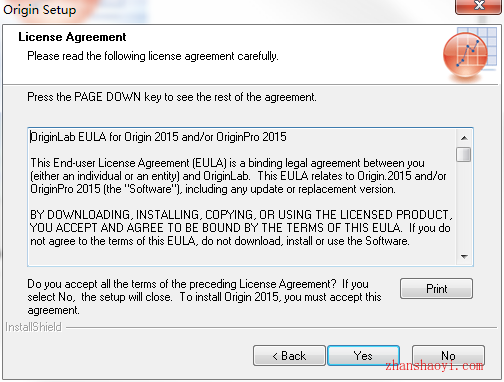Go to previous step with Back button

(289, 355)
